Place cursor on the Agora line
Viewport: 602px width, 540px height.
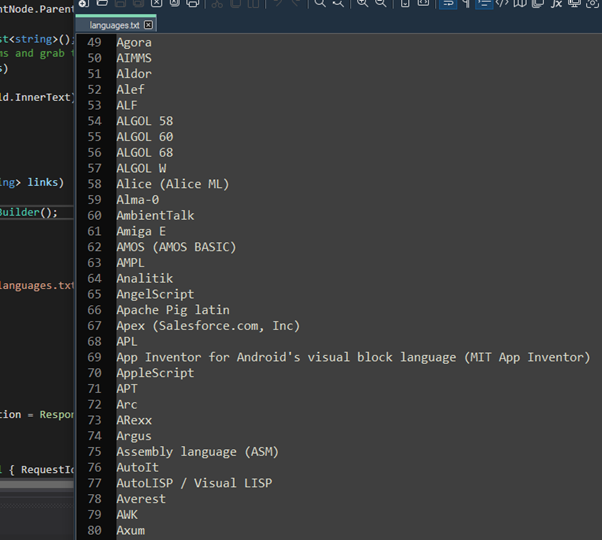pos(134,42)
